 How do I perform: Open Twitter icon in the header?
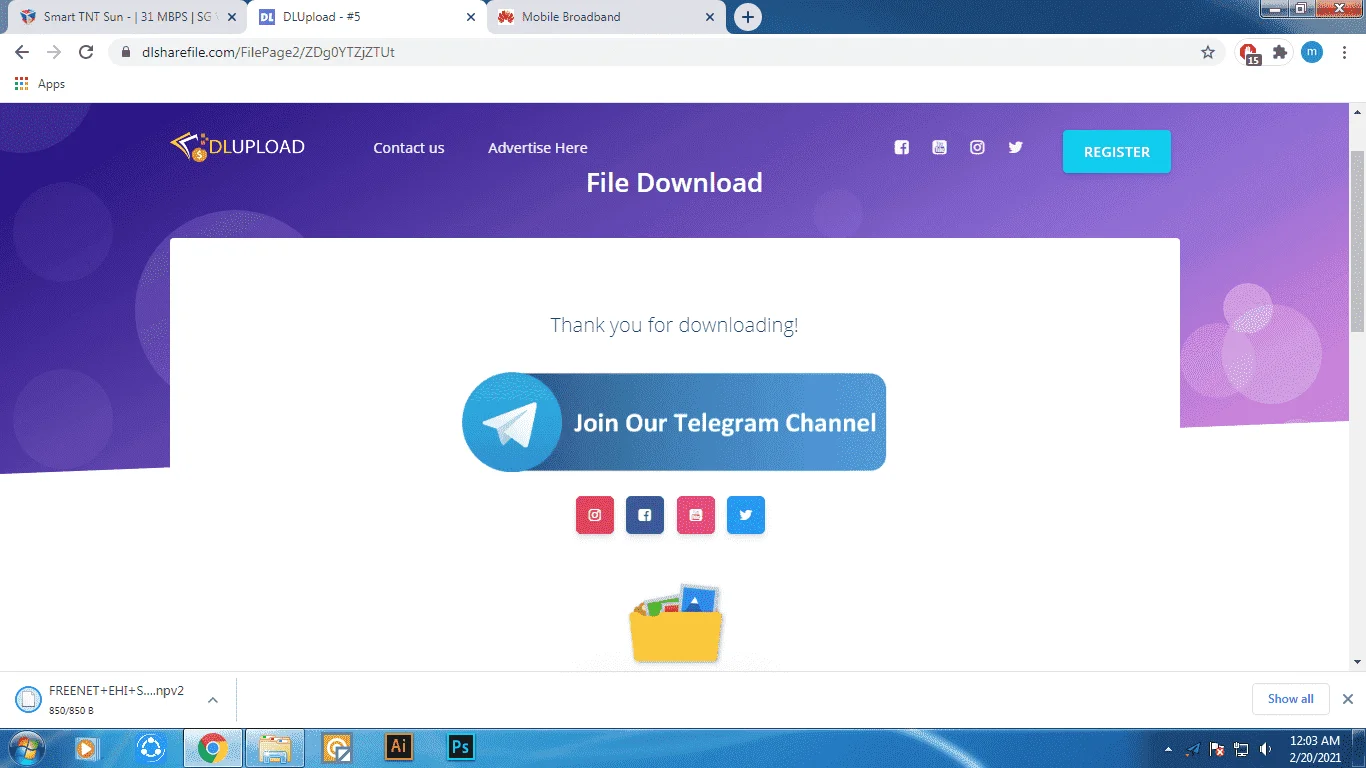click(1015, 147)
